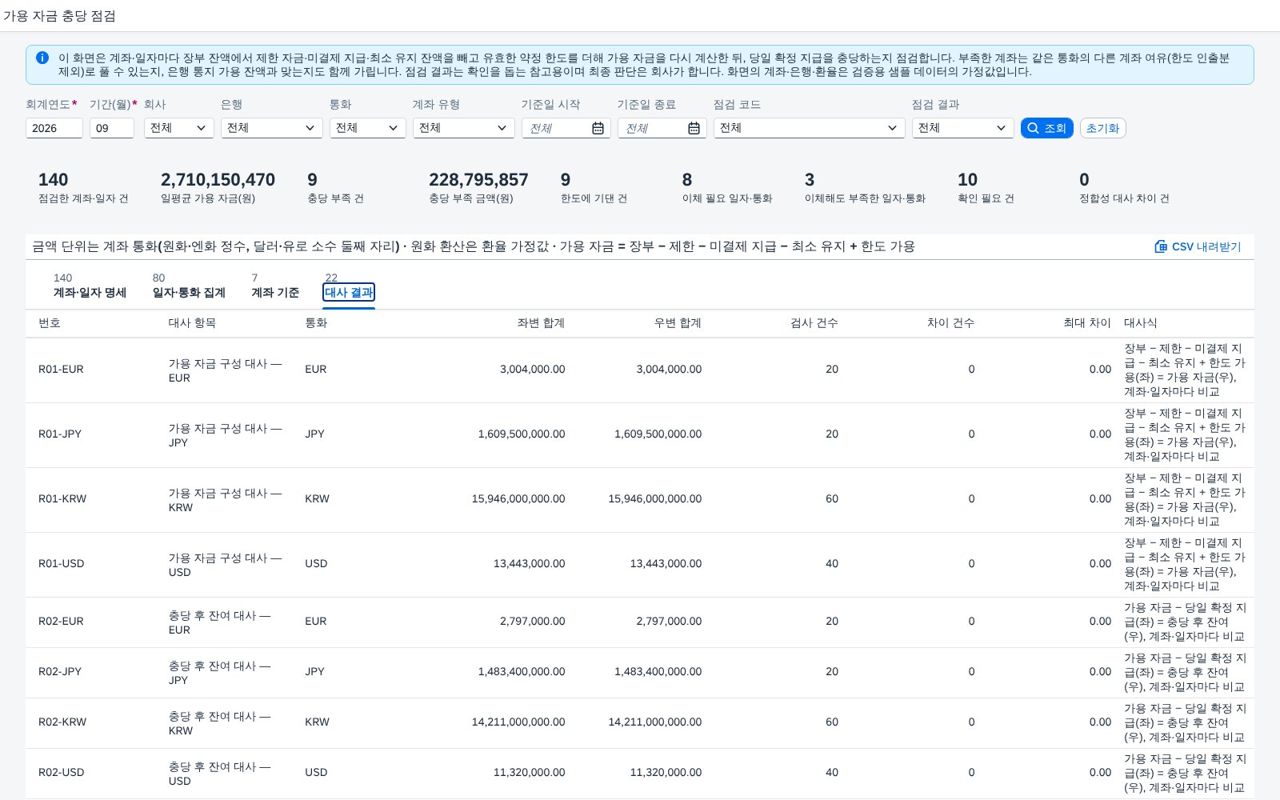Click the R02-EUR row number cell
1280x800 pixels.
click(x=61, y=622)
